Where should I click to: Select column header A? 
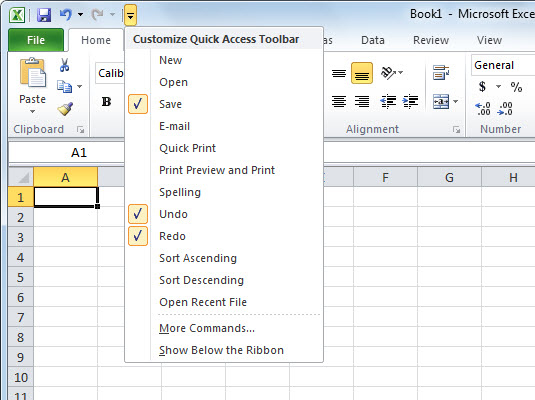click(x=66, y=177)
